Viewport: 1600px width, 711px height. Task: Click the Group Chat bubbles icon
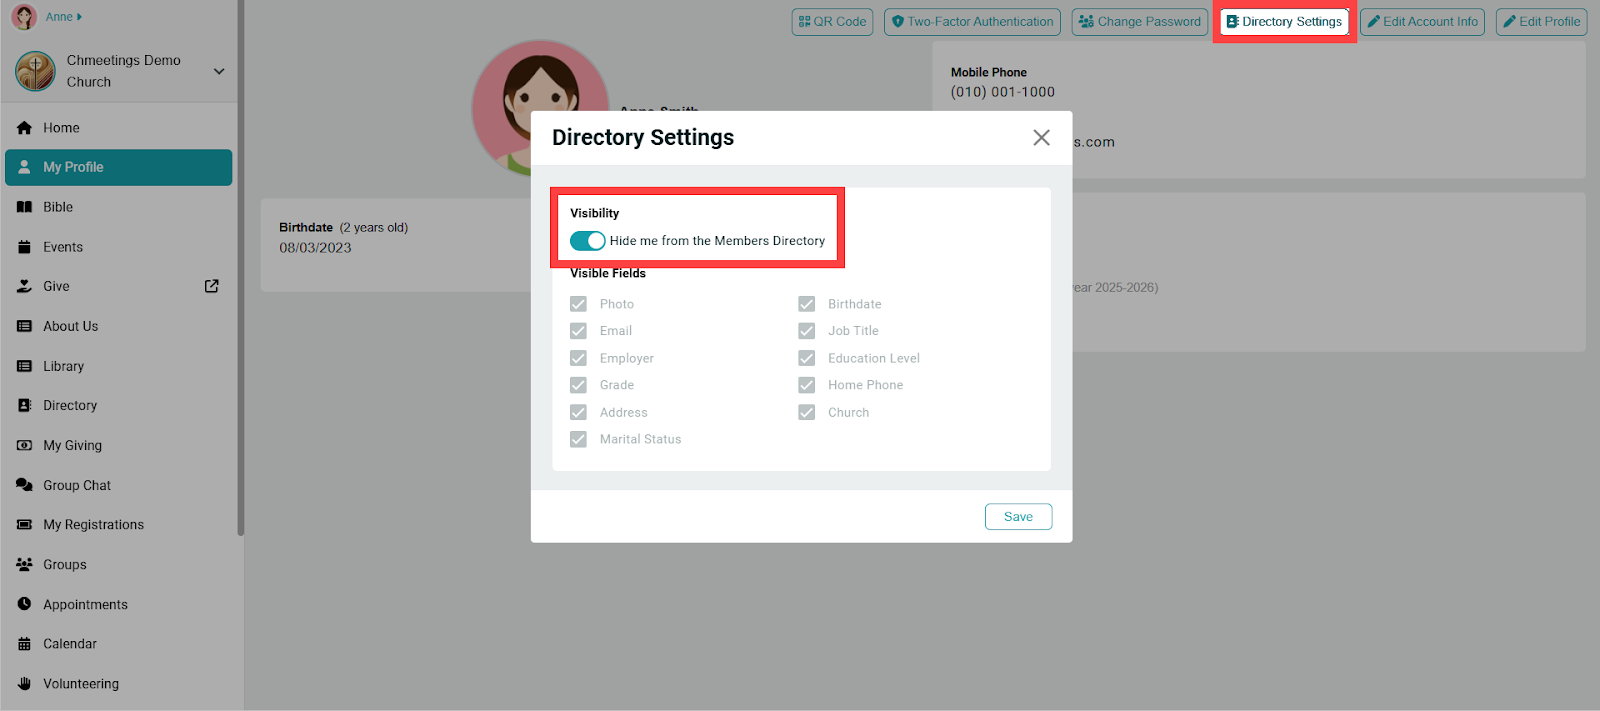tap(24, 485)
